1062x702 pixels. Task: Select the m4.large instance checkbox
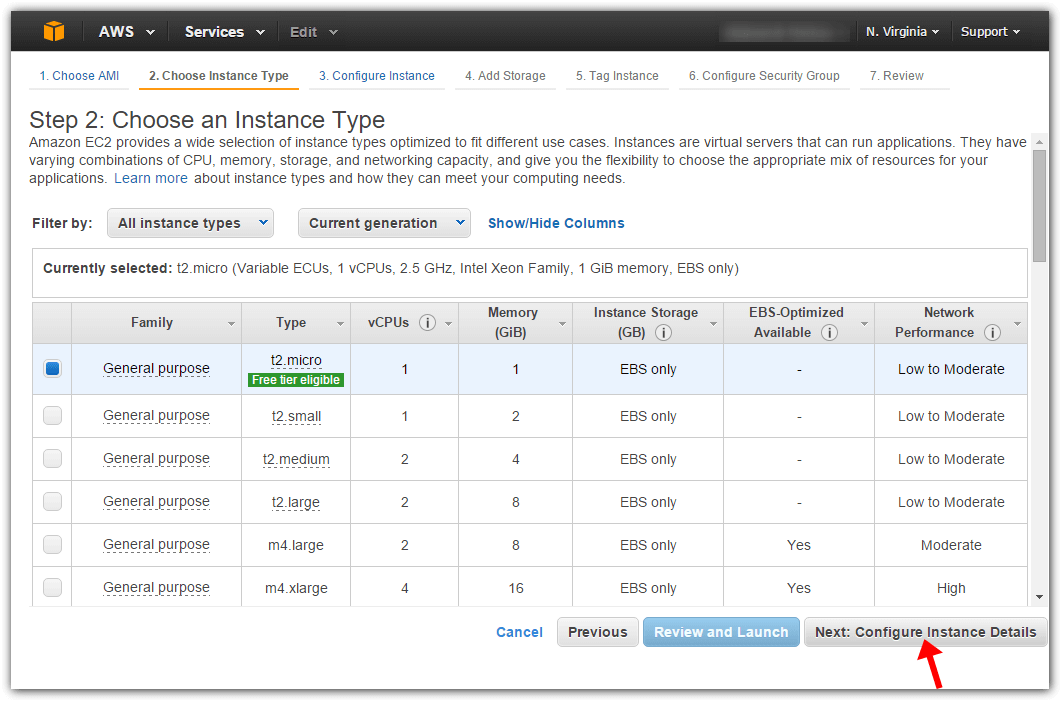52,545
